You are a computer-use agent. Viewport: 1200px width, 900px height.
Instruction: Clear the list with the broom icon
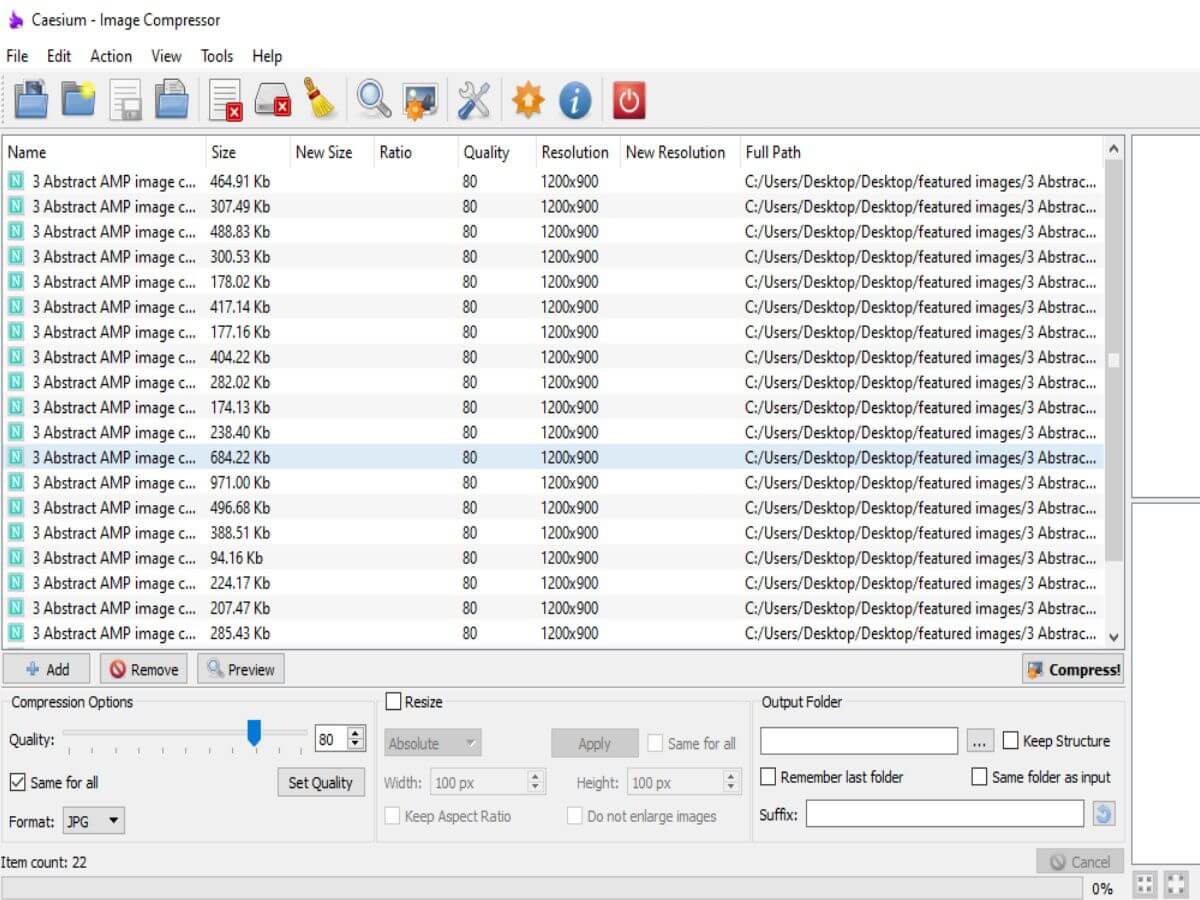(x=319, y=100)
